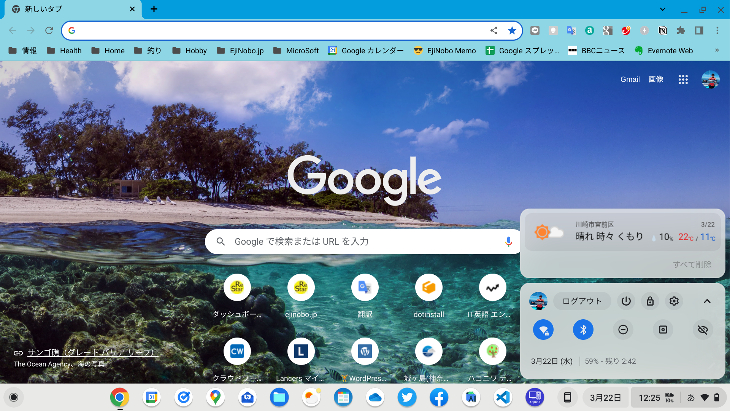This screenshot has height=411, width=730.
Task: Open Phone Hub icon in the shelf
Action: tap(568, 397)
